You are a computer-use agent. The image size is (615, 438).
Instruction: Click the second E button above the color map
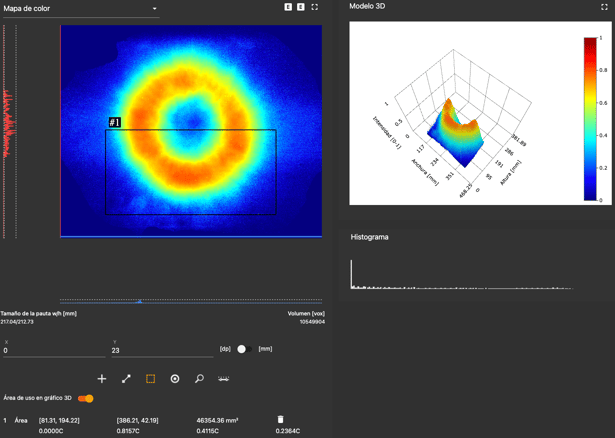point(301,7)
